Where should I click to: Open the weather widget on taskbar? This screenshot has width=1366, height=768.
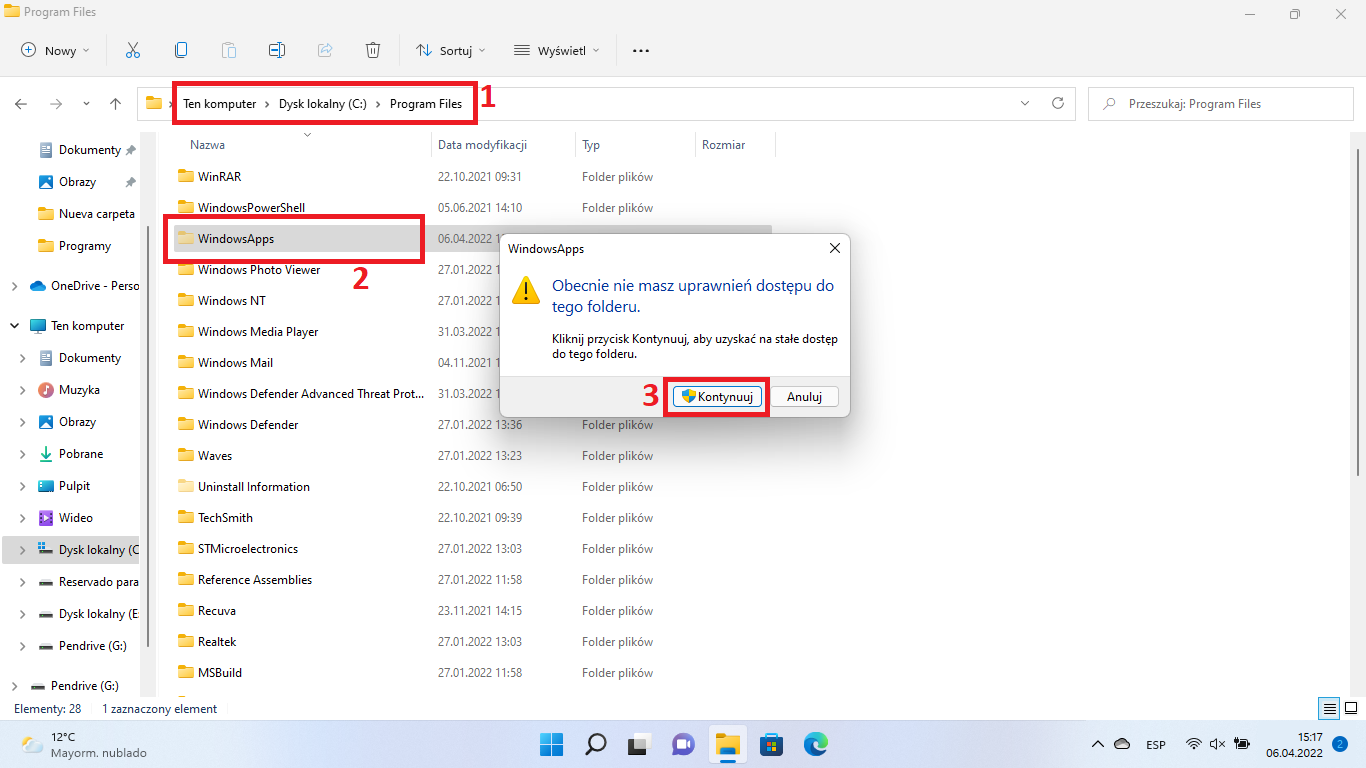coord(84,744)
